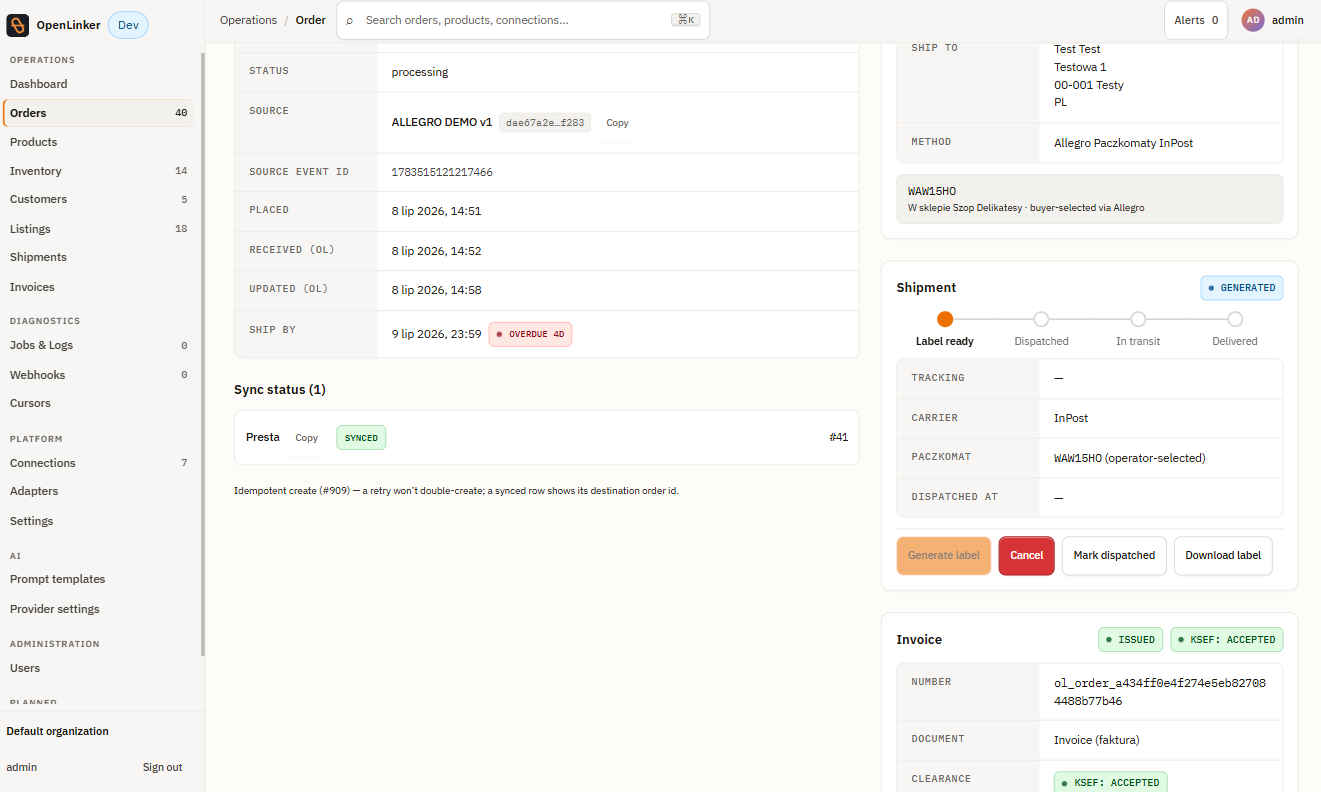
Task: Open Invoices in the sidebar
Action: [98, 287]
